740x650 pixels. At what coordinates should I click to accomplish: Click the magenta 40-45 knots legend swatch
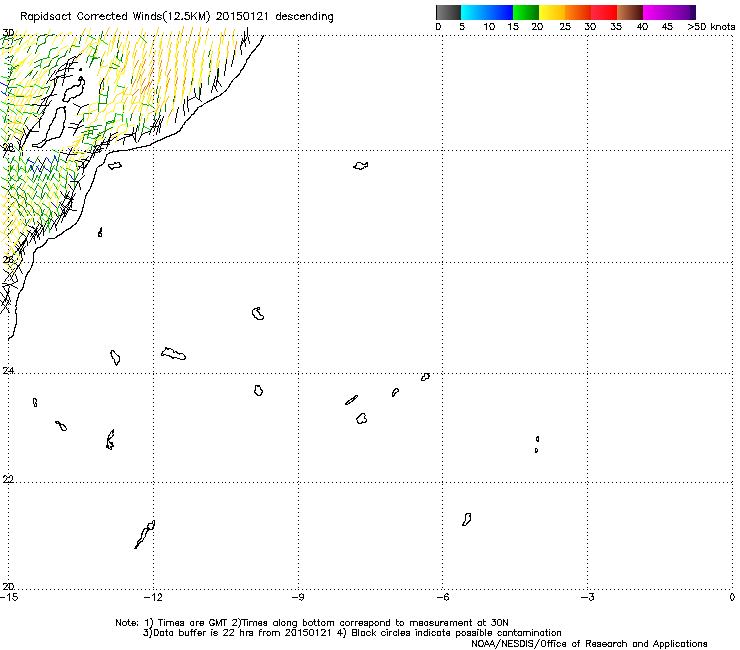[656, 12]
